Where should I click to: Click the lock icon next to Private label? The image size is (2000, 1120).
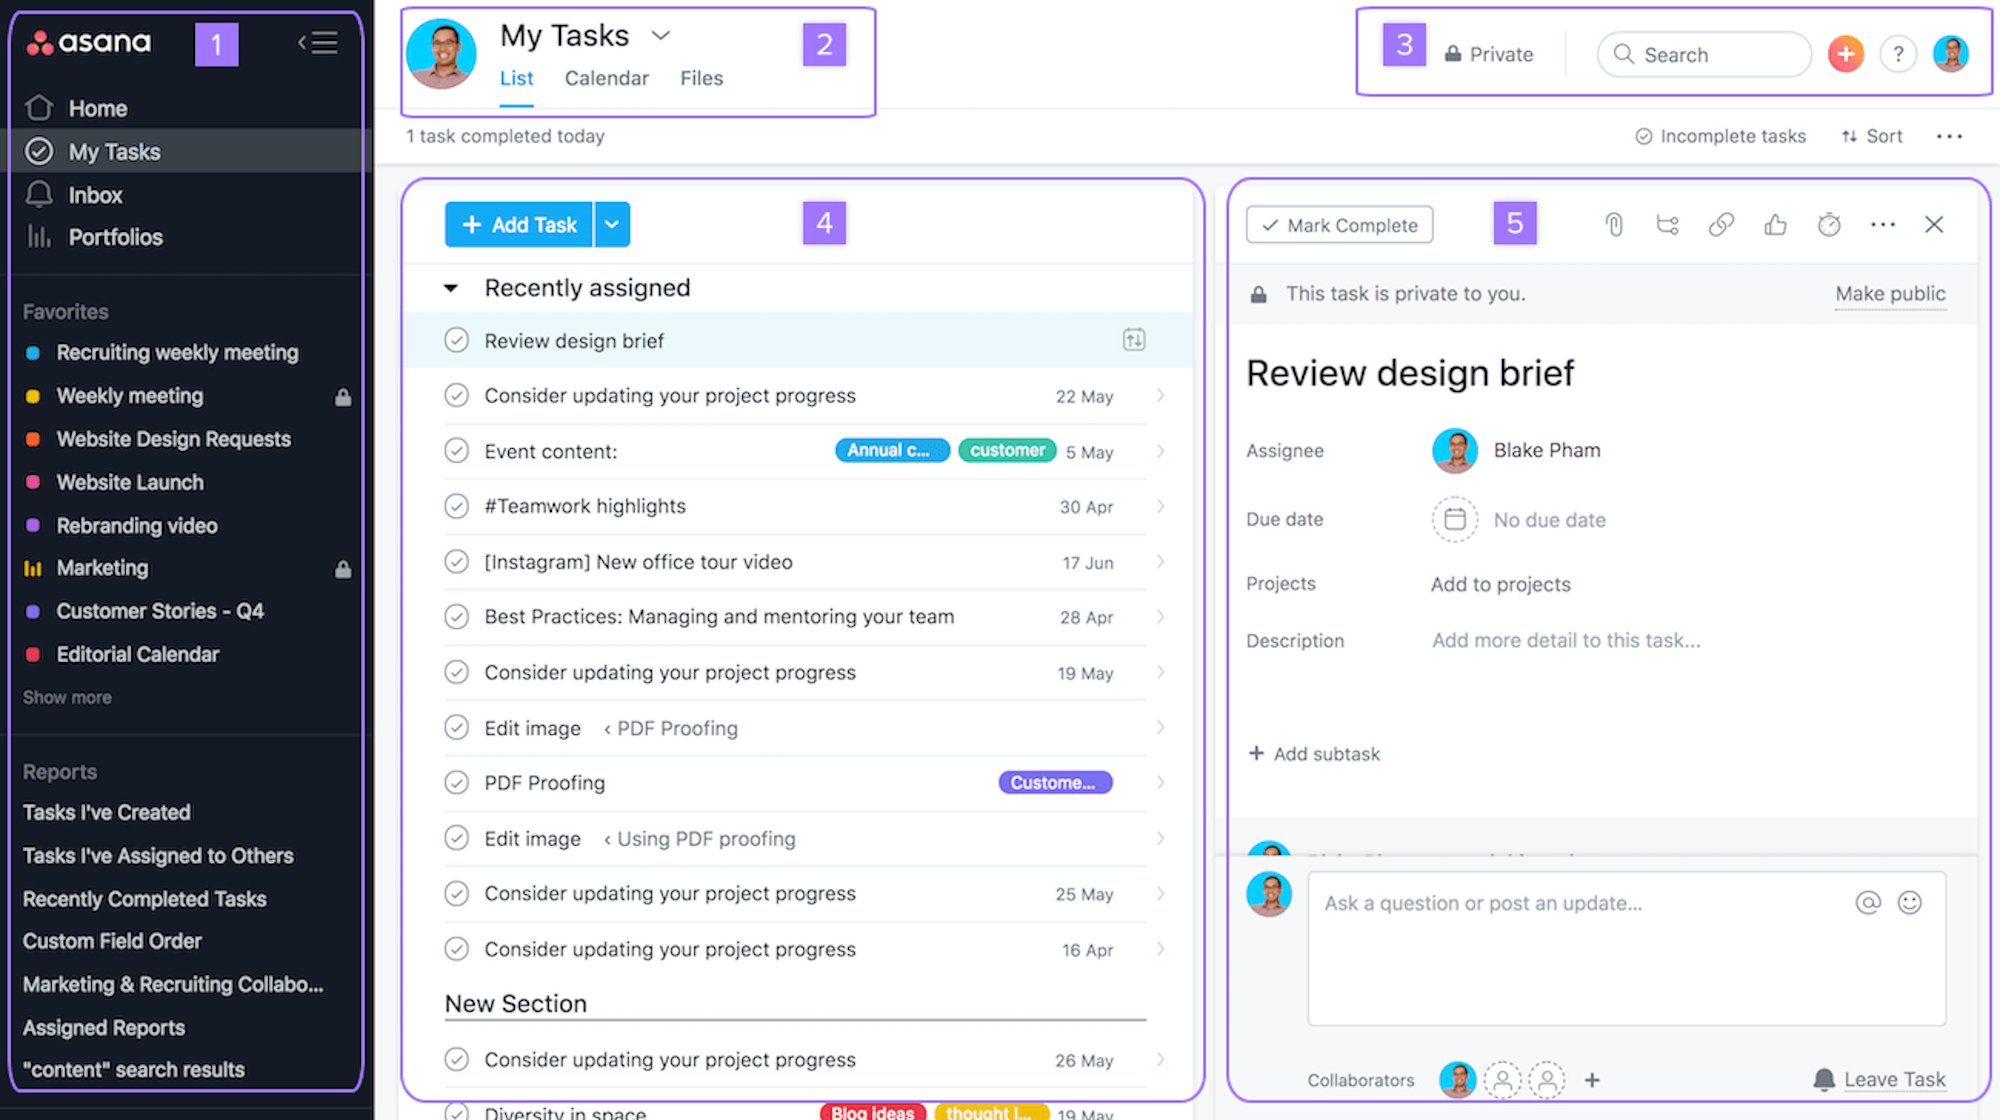1452,52
